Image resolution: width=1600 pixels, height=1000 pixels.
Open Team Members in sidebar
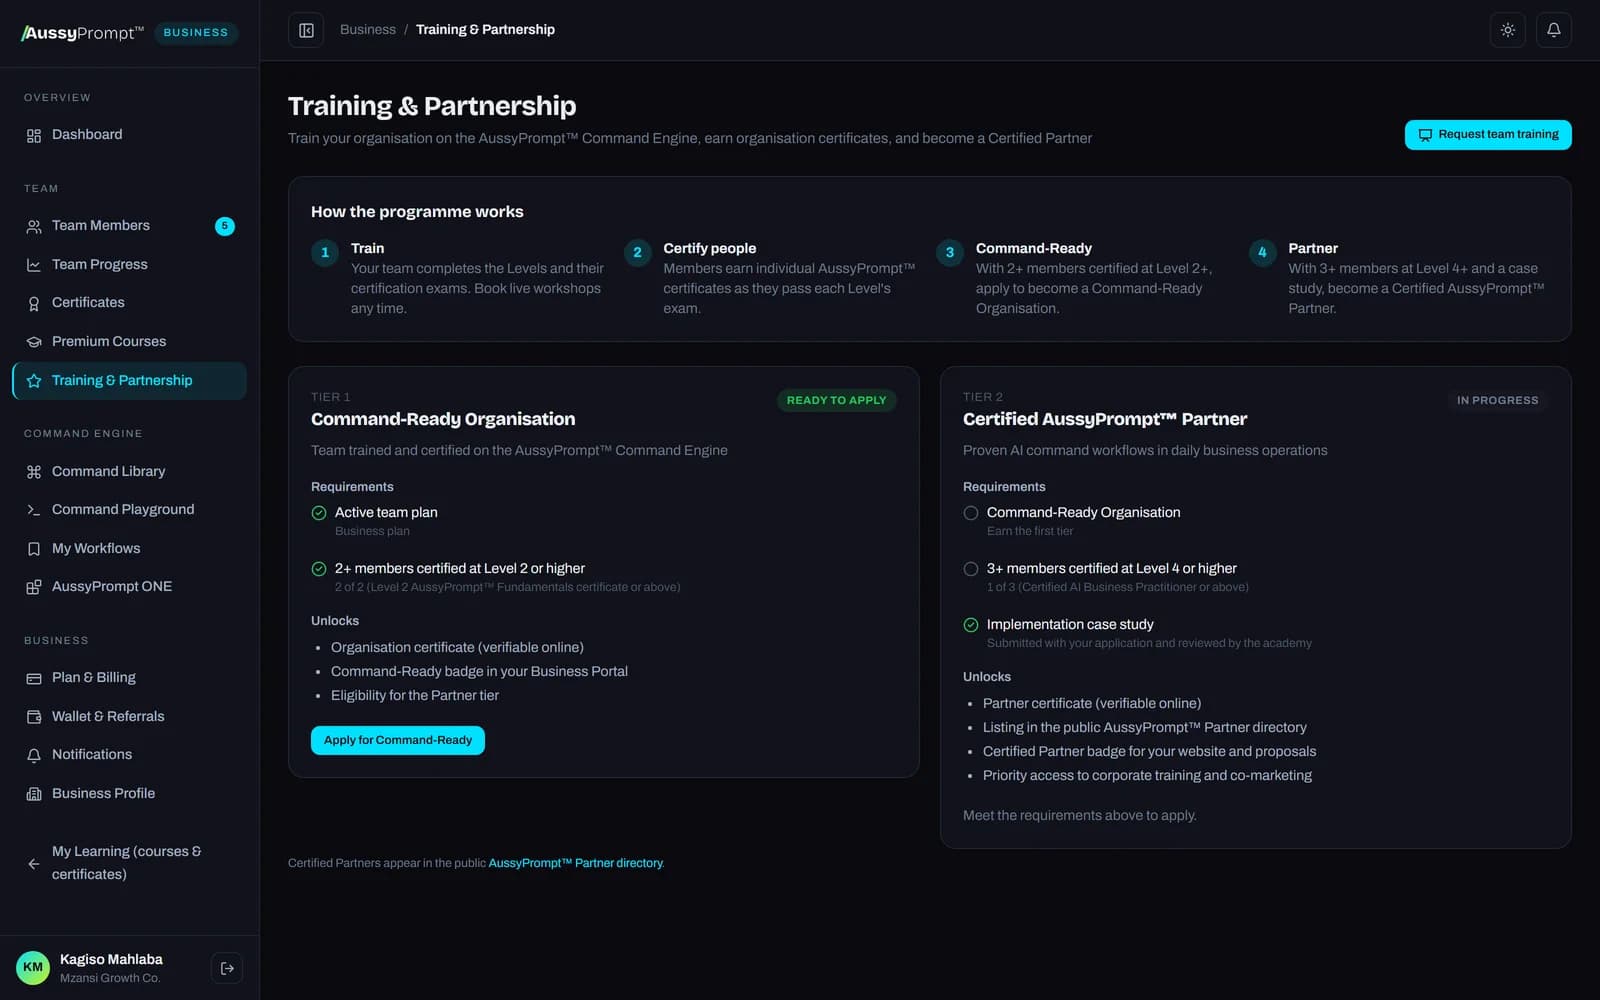click(x=129, y=226)
